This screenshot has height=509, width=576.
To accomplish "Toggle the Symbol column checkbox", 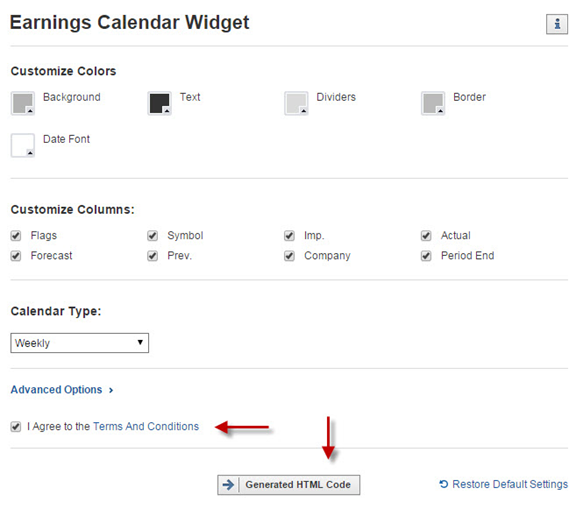I will [152, 235].
